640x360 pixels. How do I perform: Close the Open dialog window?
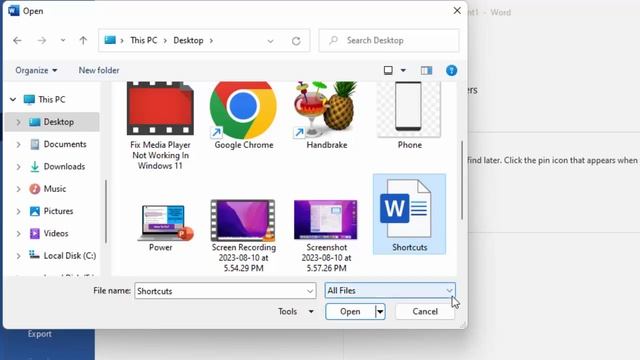click(x=457, y=11)
